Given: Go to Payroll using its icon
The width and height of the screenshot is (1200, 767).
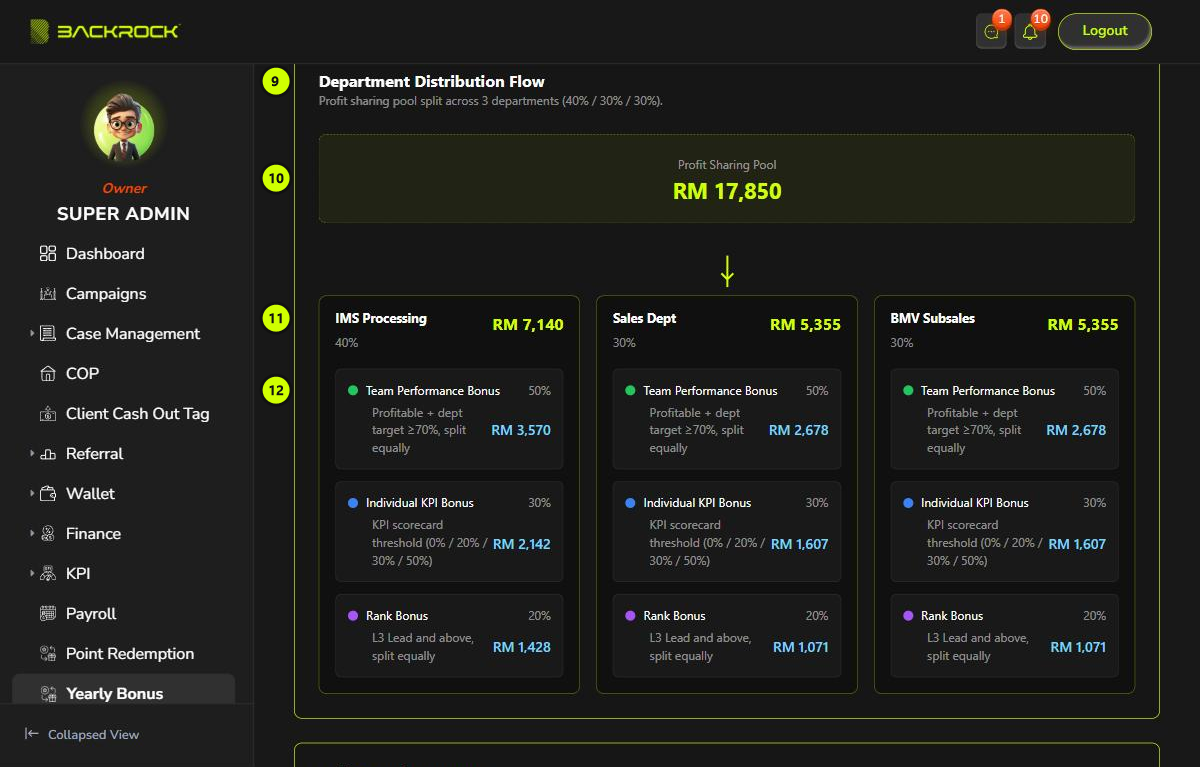Looking at the screenshot, I should tap(47, 614).
